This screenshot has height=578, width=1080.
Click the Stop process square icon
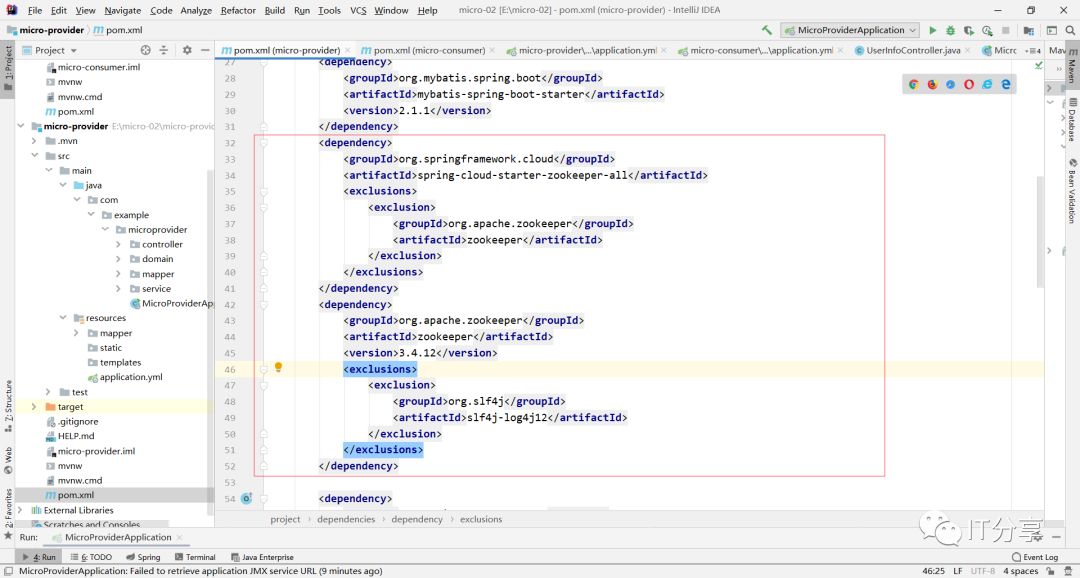(1006, 30)
